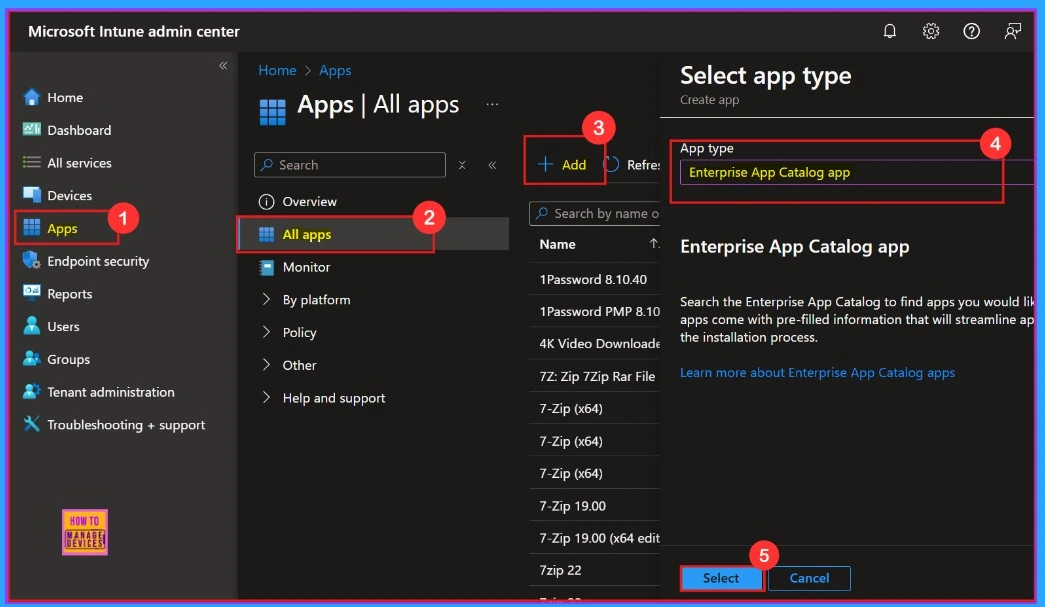Expand Help and support section

266,397
